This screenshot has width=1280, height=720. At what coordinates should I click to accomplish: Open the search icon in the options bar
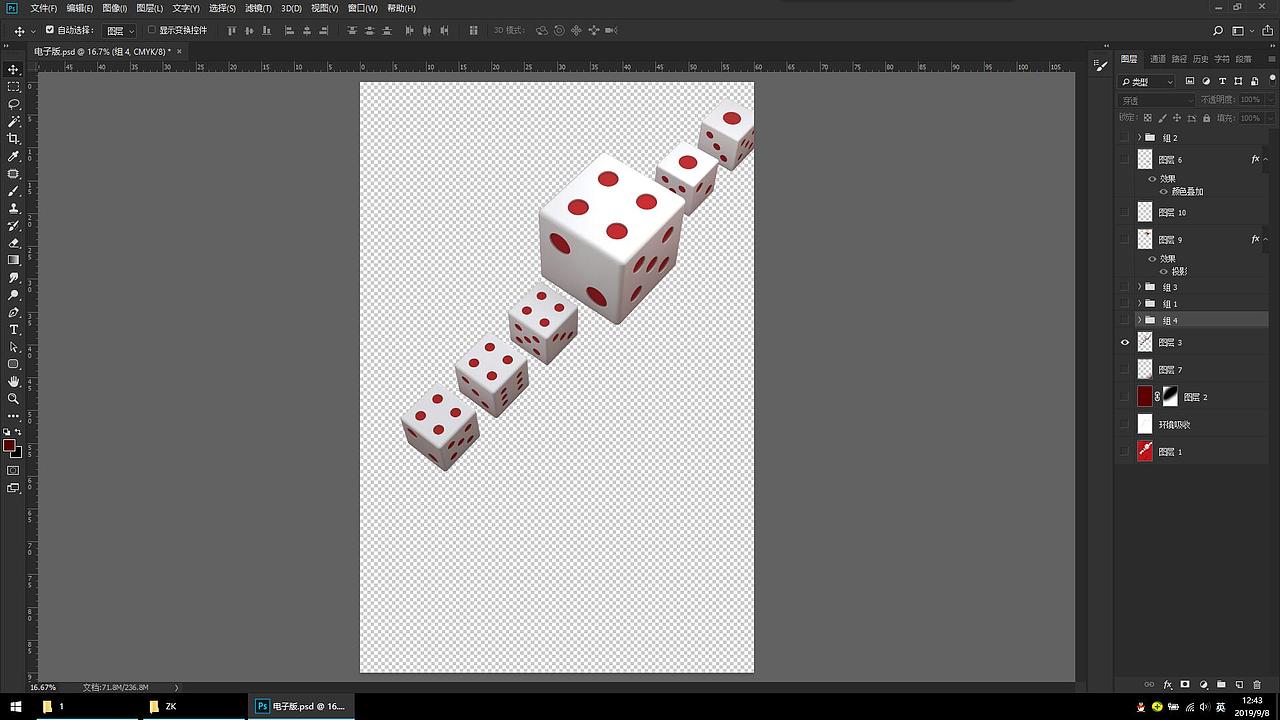[x=1218, y=31]
